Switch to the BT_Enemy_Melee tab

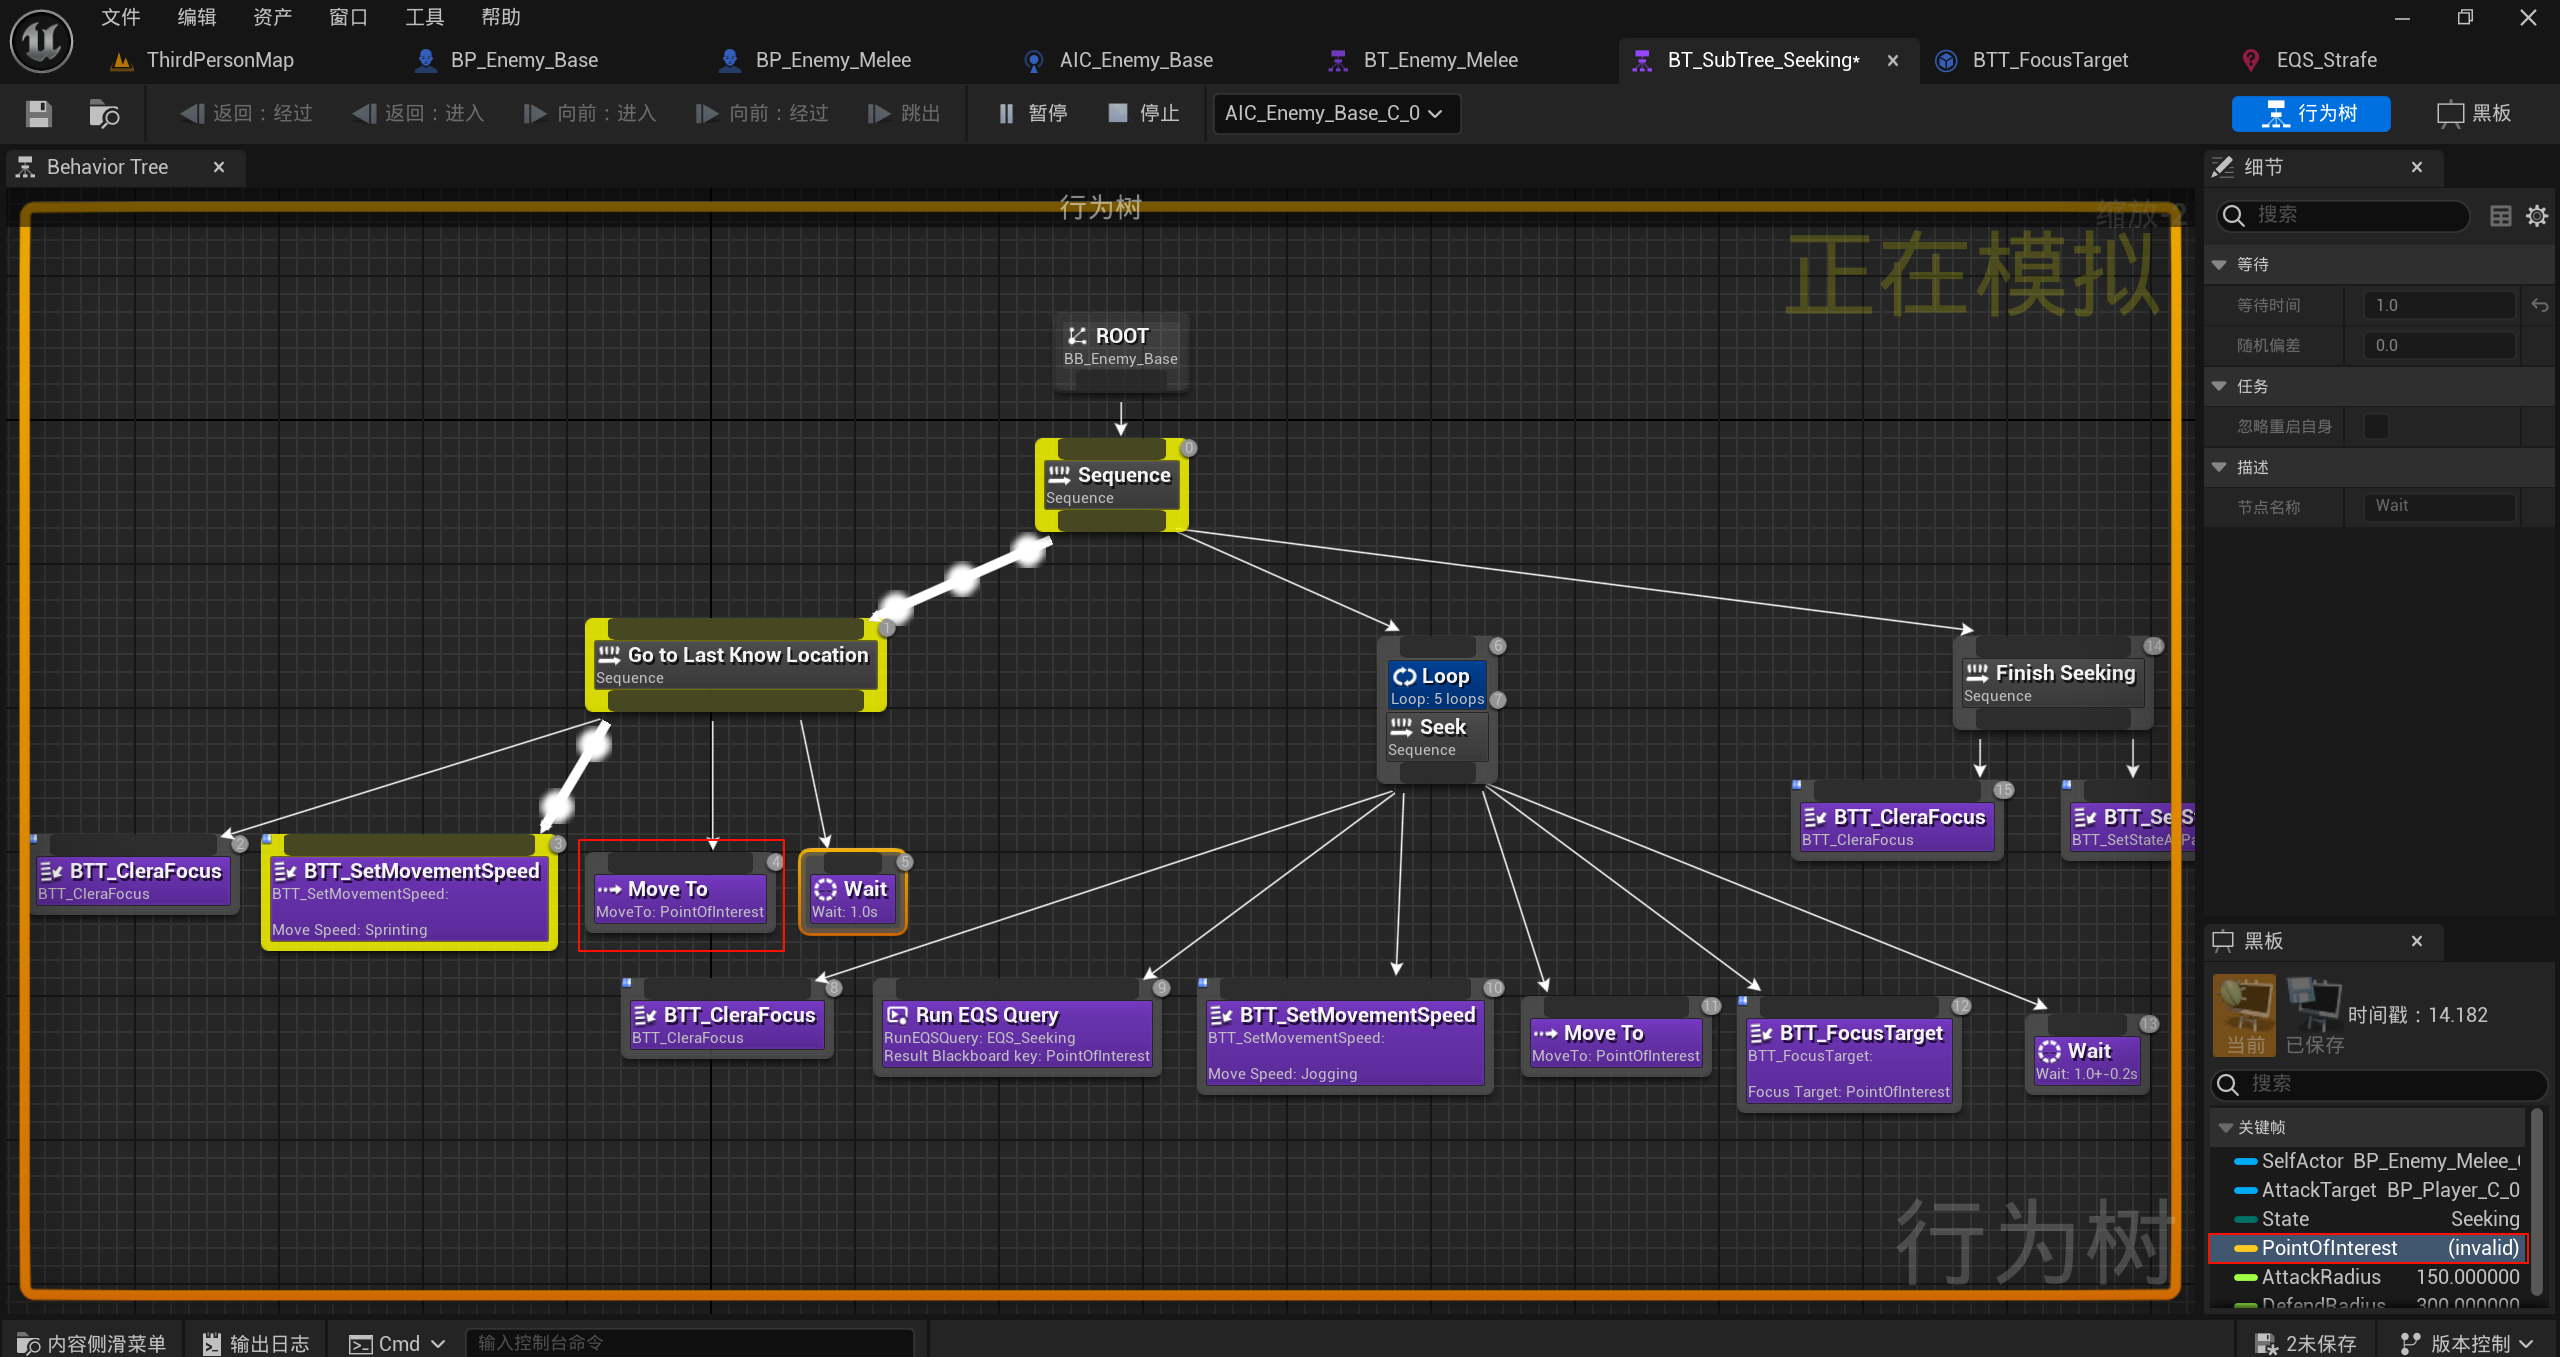click(1439, 60)
